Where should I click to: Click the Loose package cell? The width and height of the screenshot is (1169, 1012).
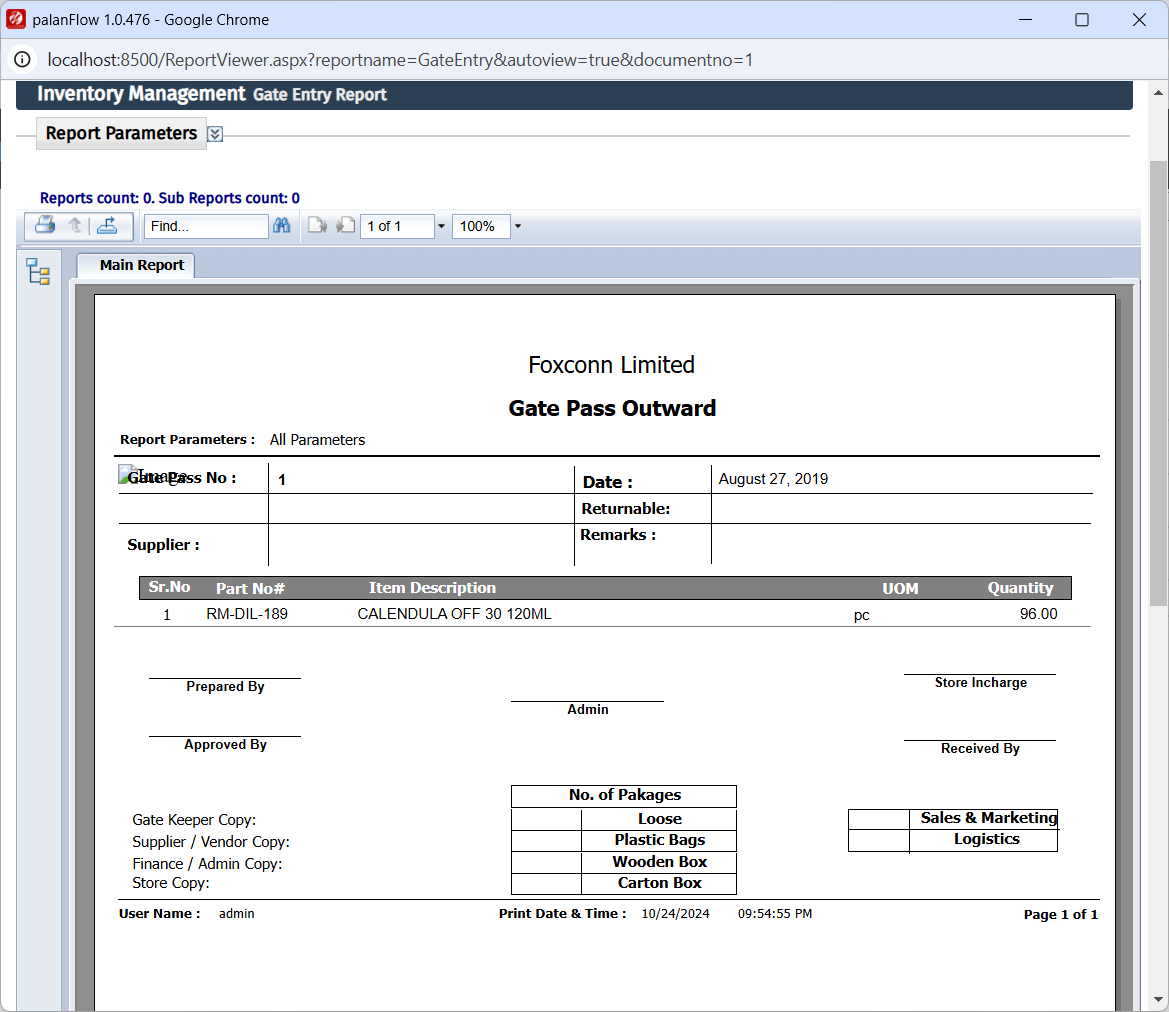point(659,819)
